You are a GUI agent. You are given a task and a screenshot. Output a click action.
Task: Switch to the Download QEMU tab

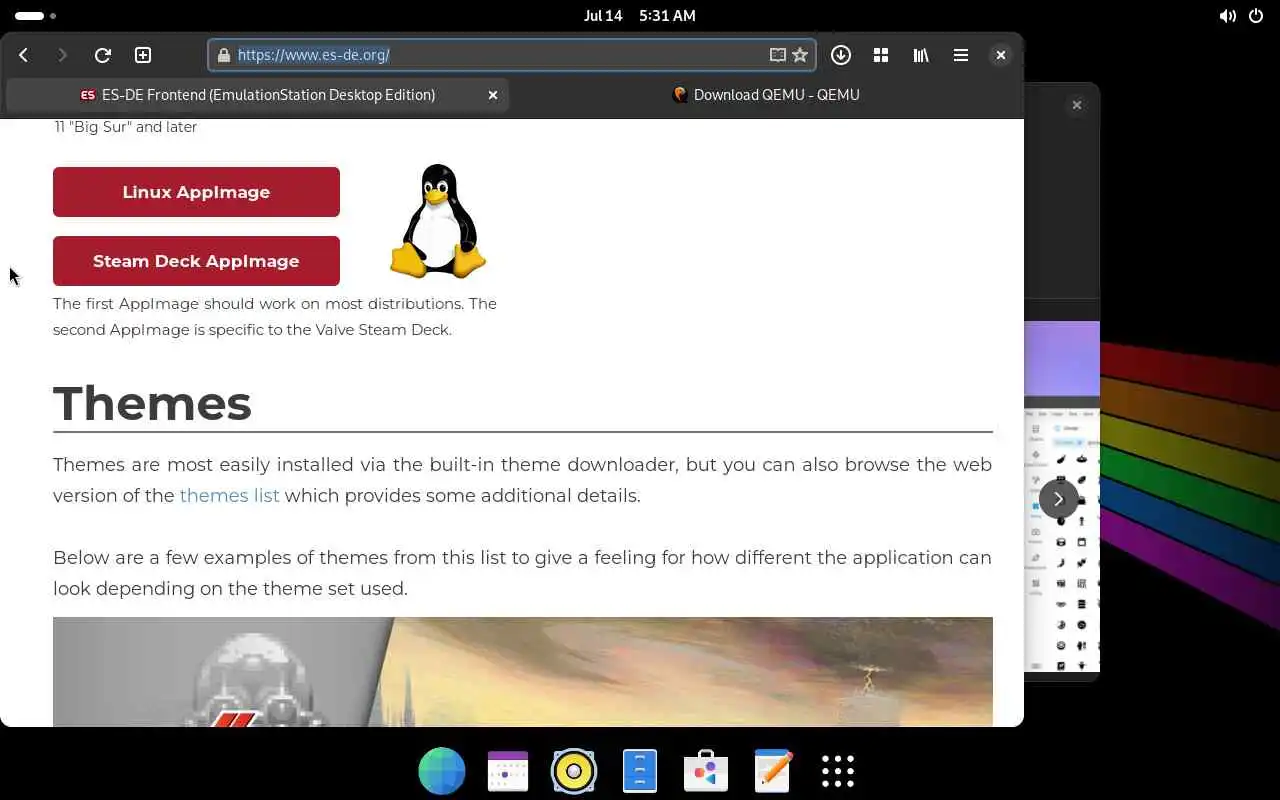766,95
